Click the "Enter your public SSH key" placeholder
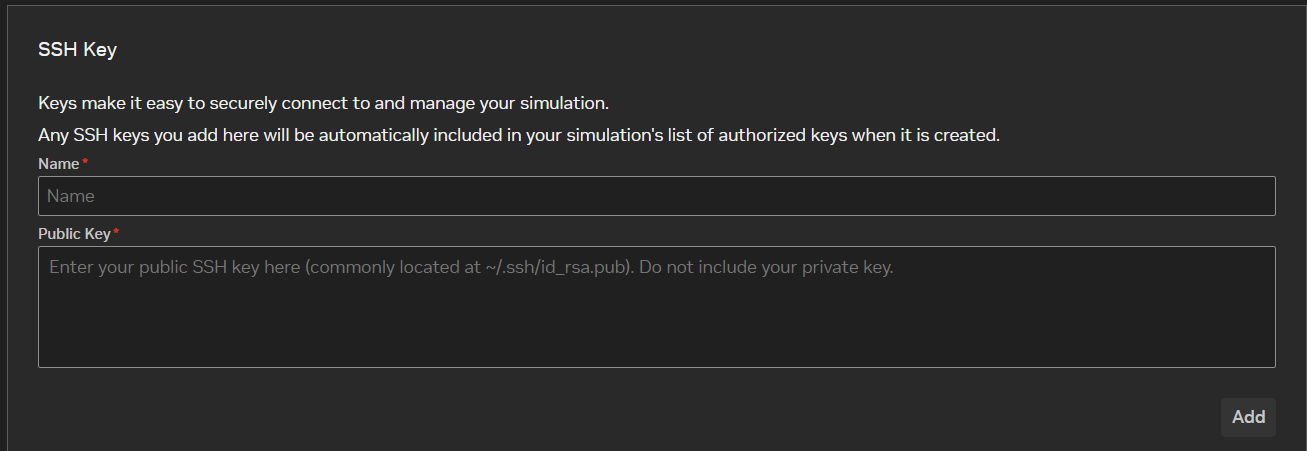This screenshot has height=451, width=1307. tap(175, 268)
